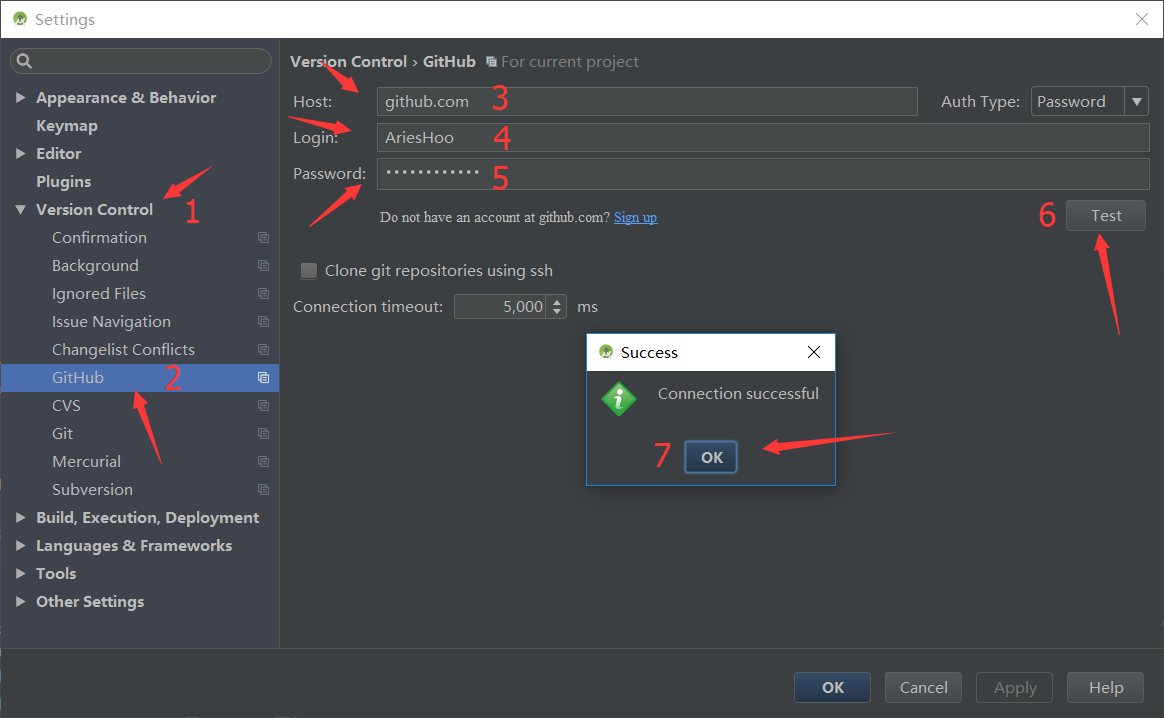Collapse the Version Control section

(21, 209)
